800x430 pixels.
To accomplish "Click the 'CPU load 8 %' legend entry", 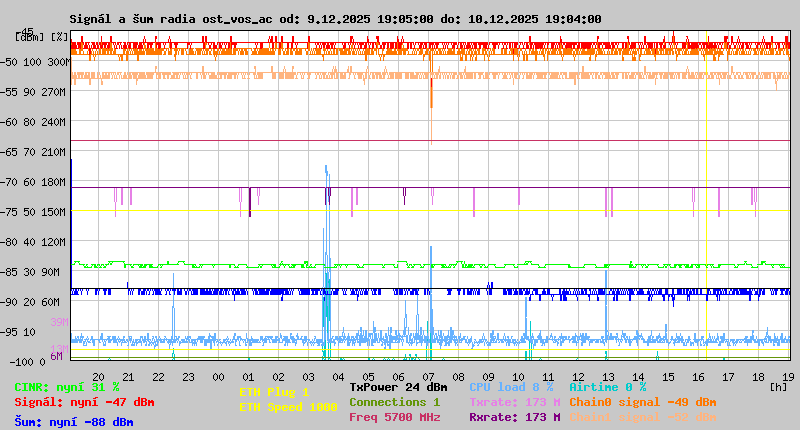I will coord(511,387).
